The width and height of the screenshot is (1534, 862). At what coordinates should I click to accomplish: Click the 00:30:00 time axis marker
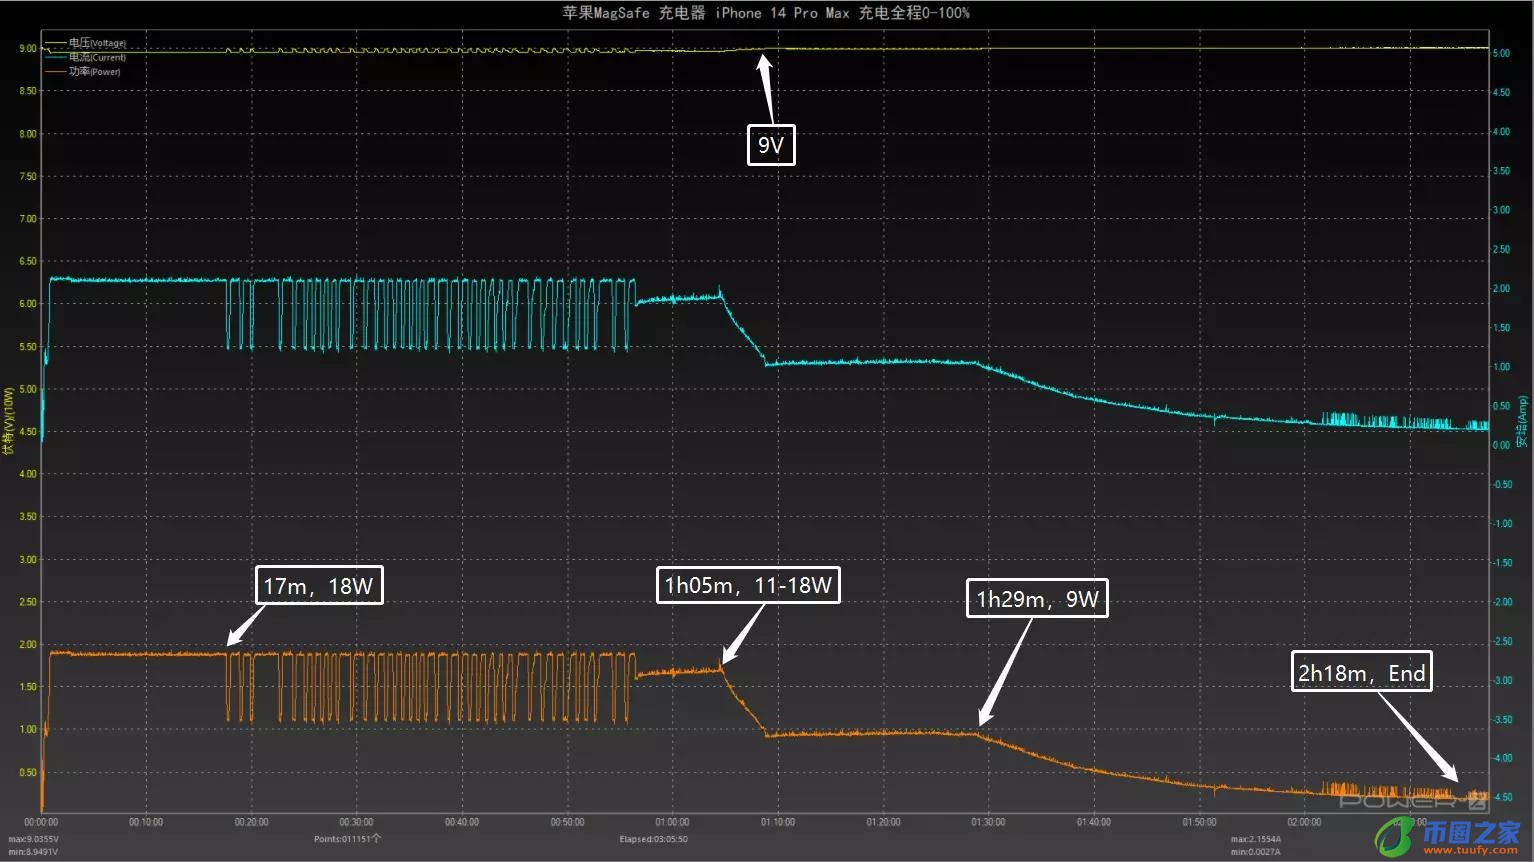[356, 822]
